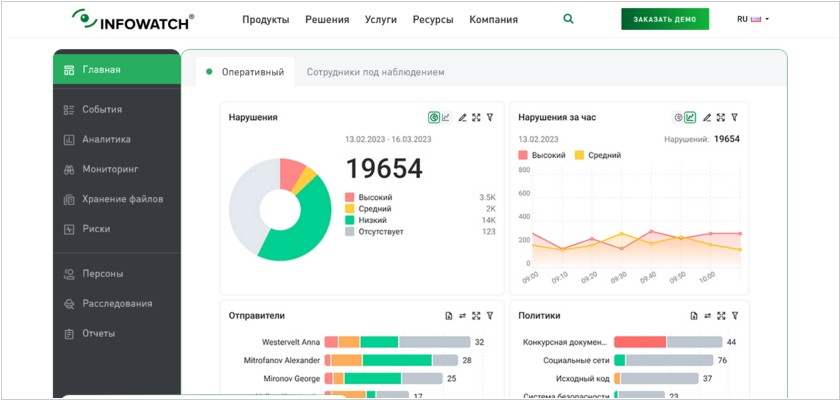Export the Политики widget to file
Screen dimensions: 840x400
pos(694,316)
